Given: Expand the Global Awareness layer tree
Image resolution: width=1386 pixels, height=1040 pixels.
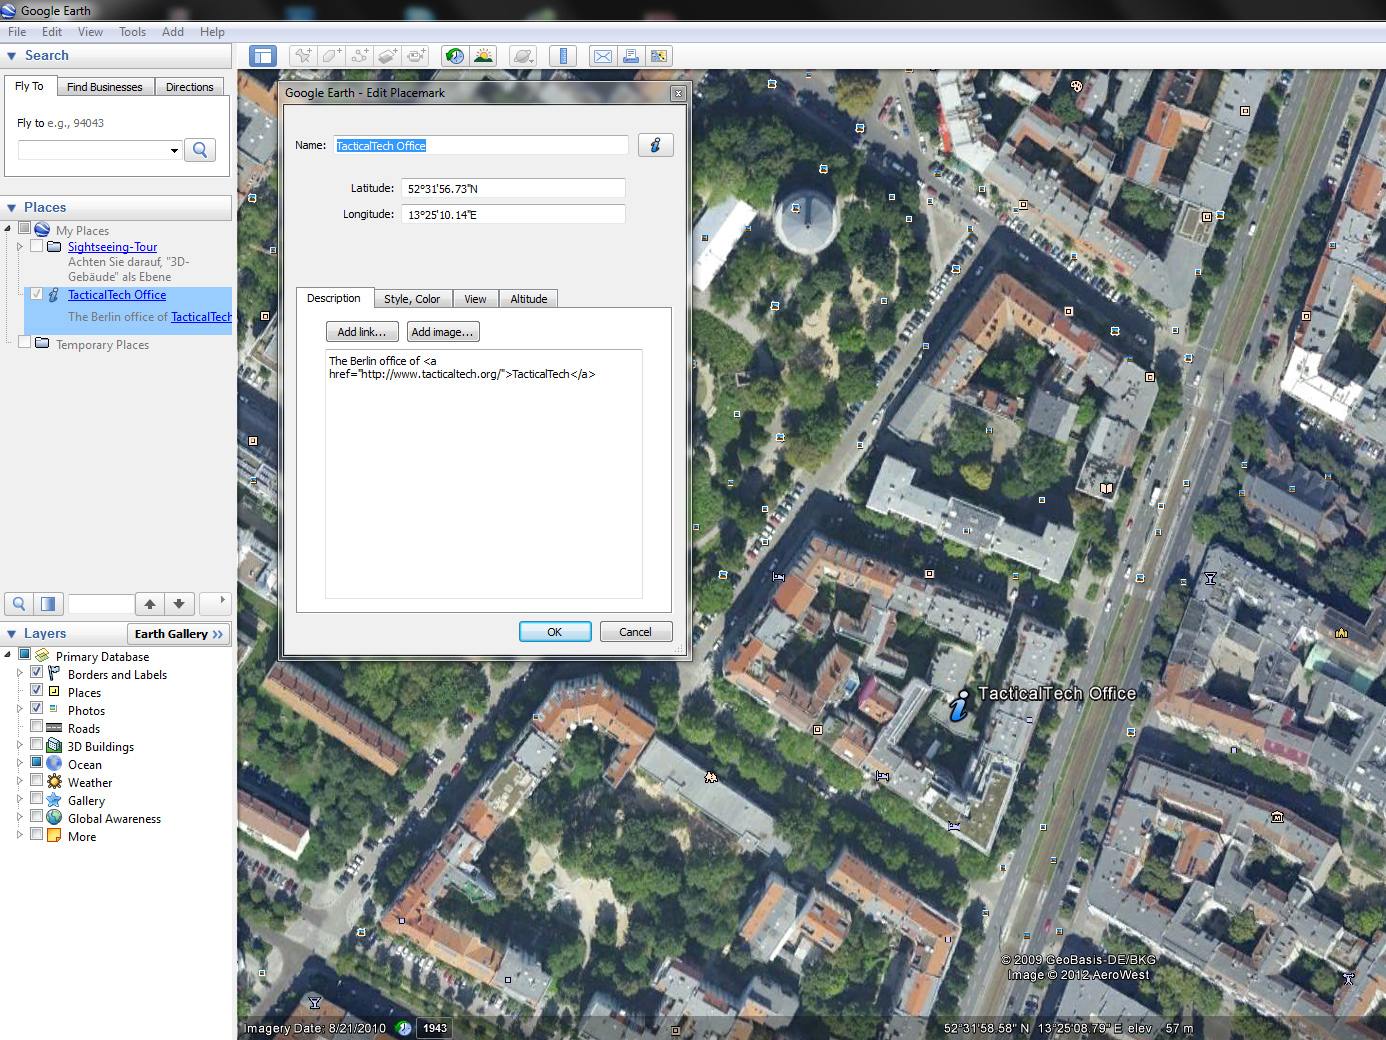Looking at the screenshot, I should click(19, 818).
